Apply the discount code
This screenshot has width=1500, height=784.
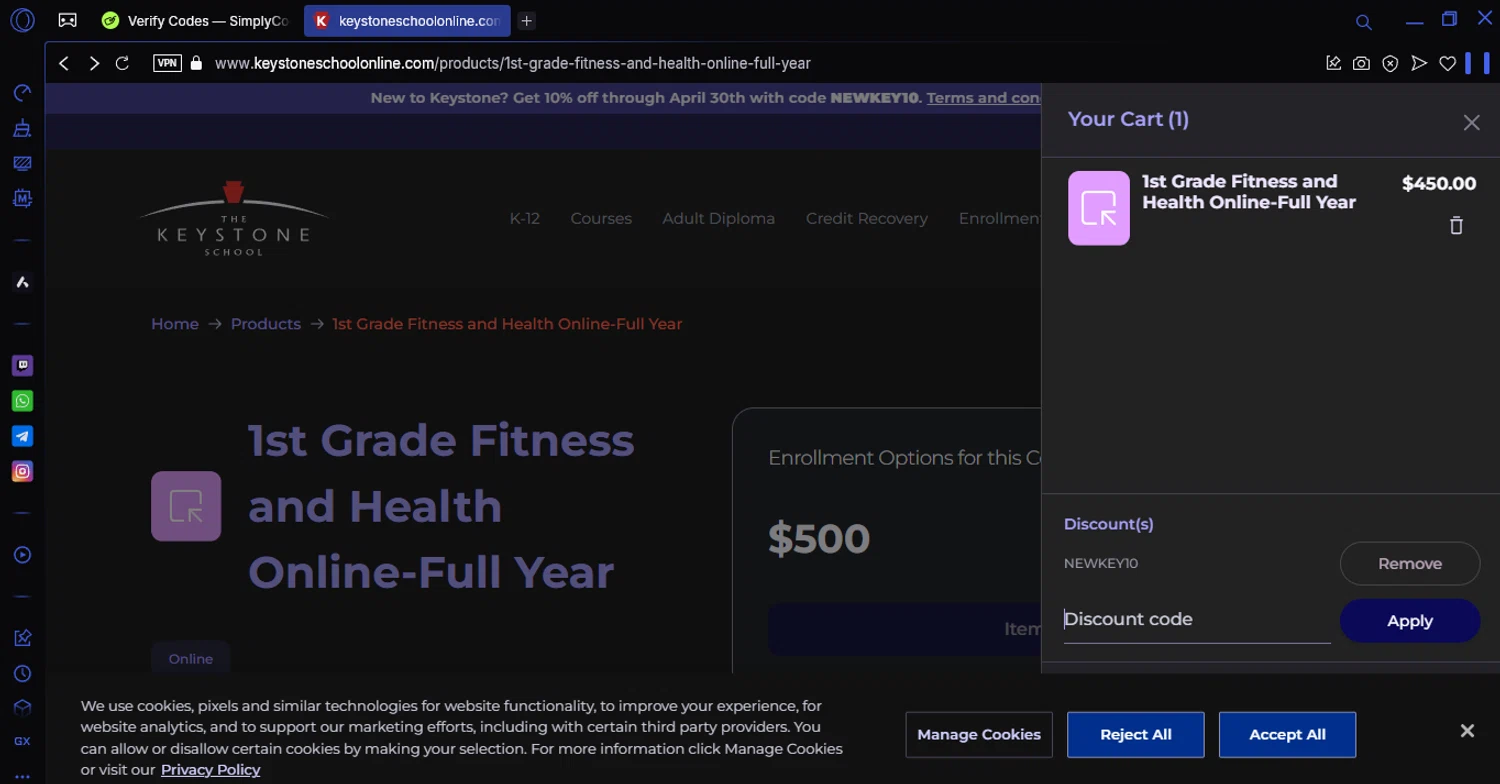[1409, 621]
